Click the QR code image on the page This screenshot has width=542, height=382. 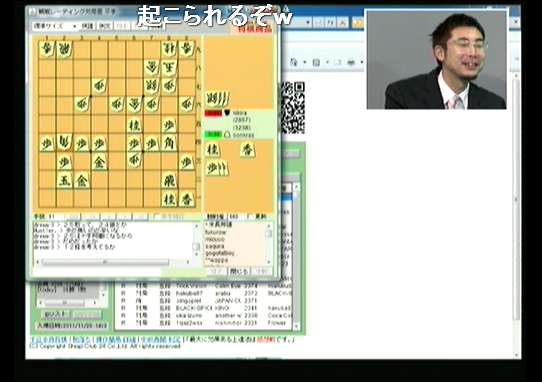[x=293, y=108]
